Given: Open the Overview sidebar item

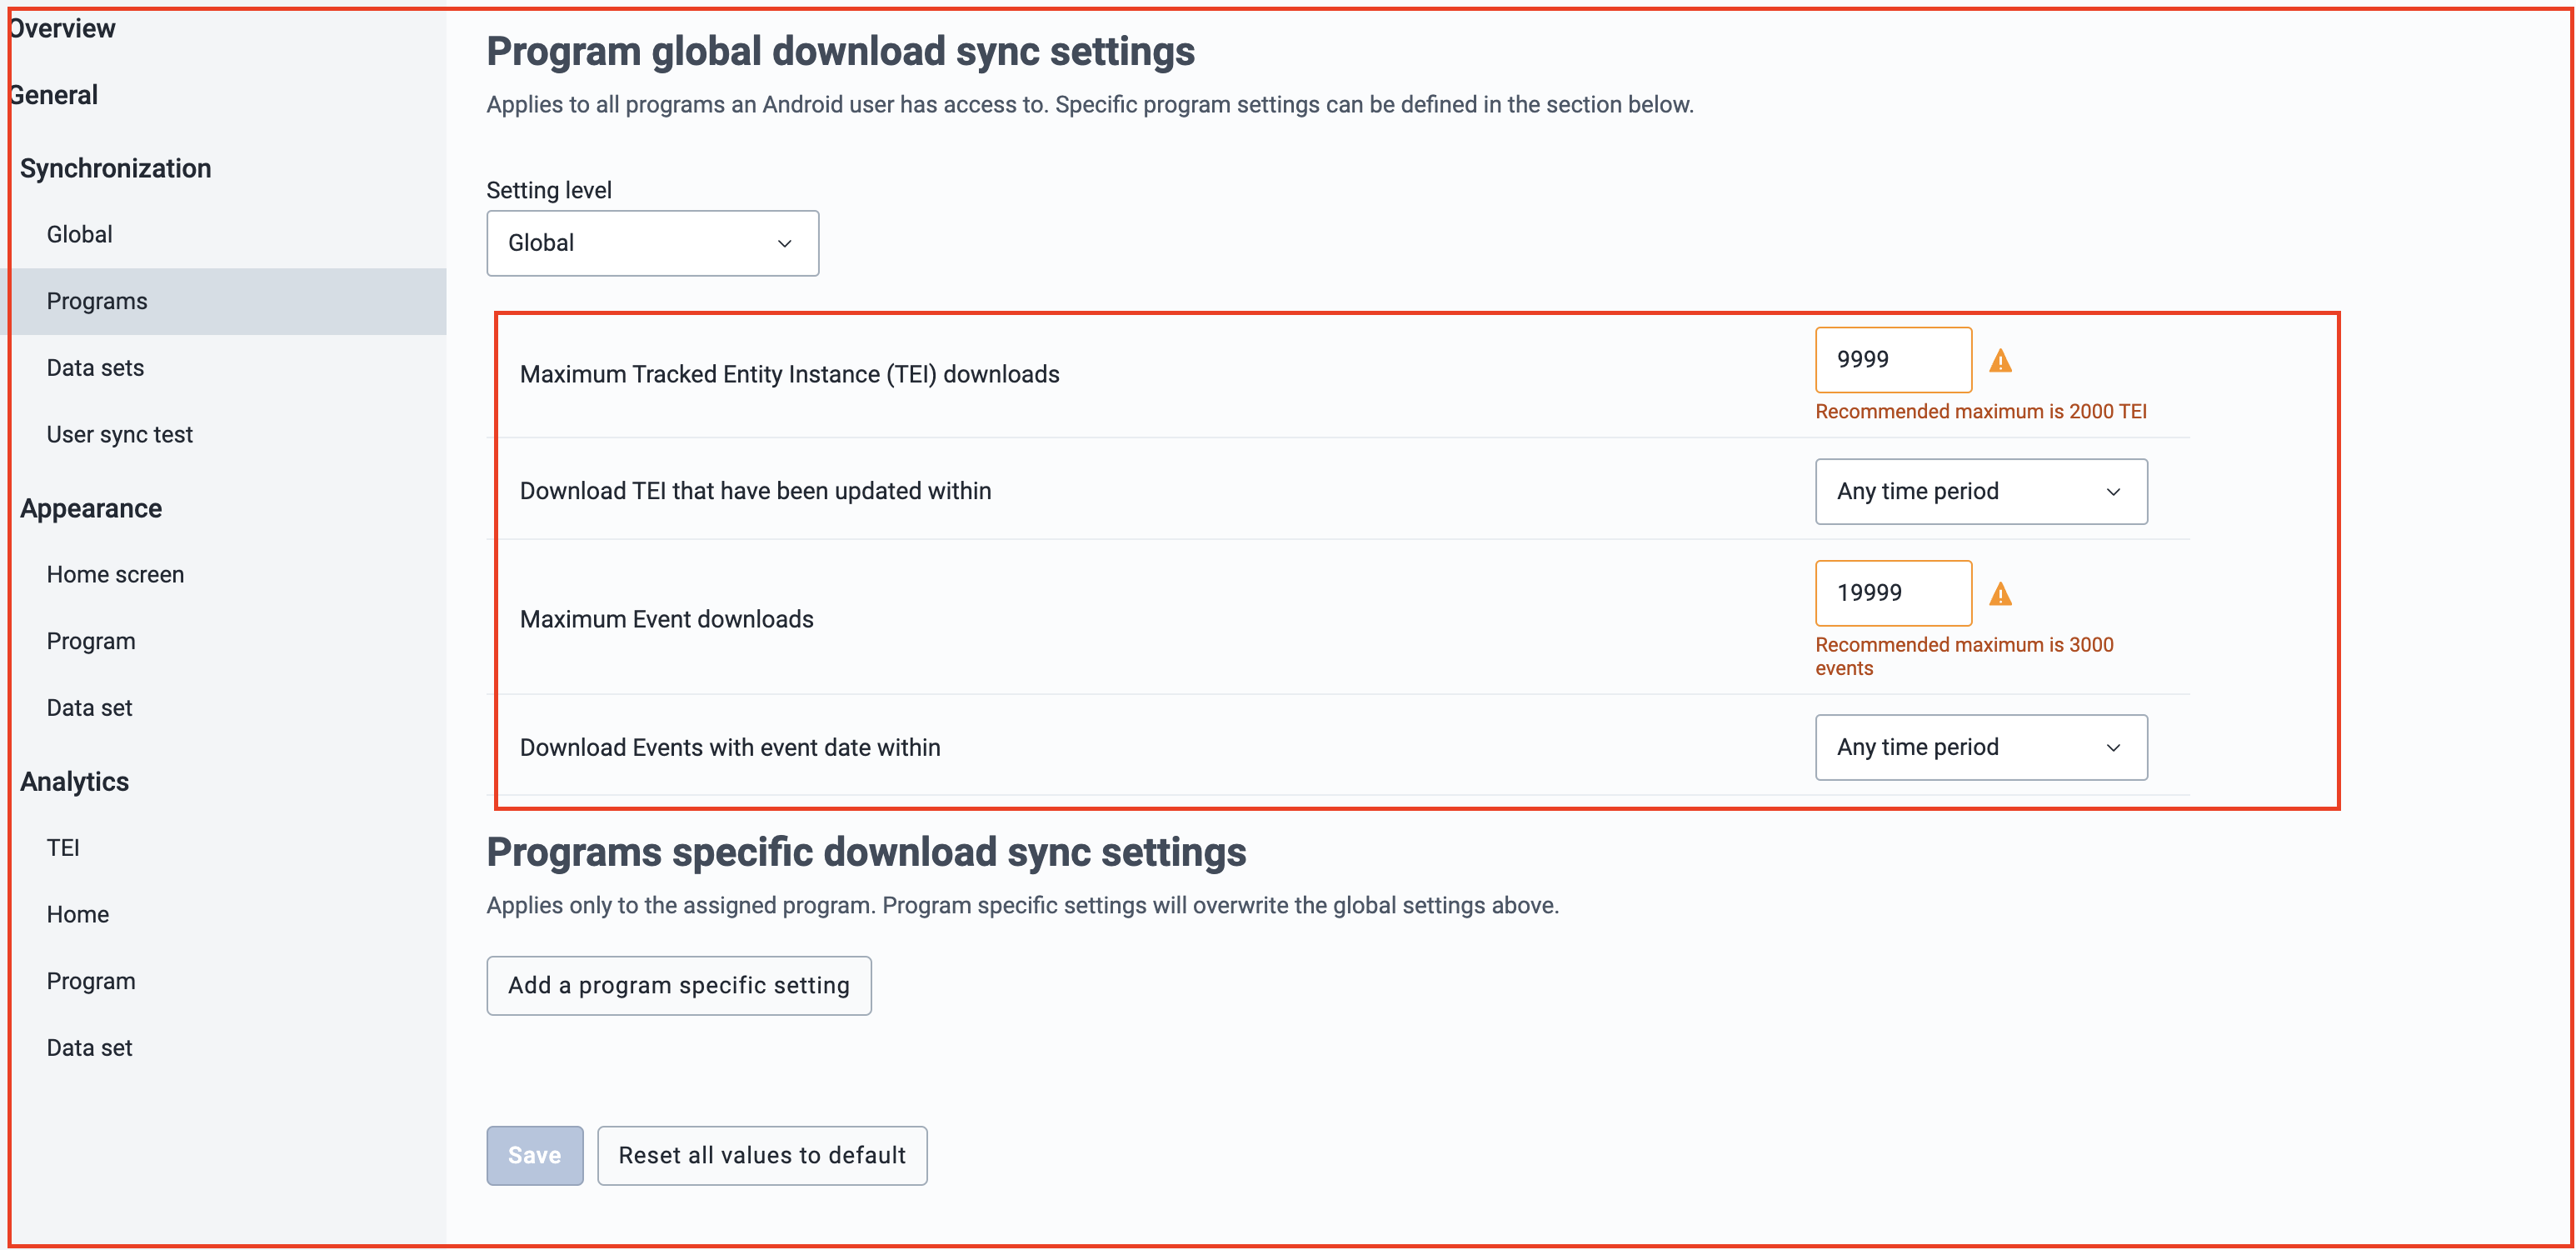Looking at the screenshot, I should [62, 28].
